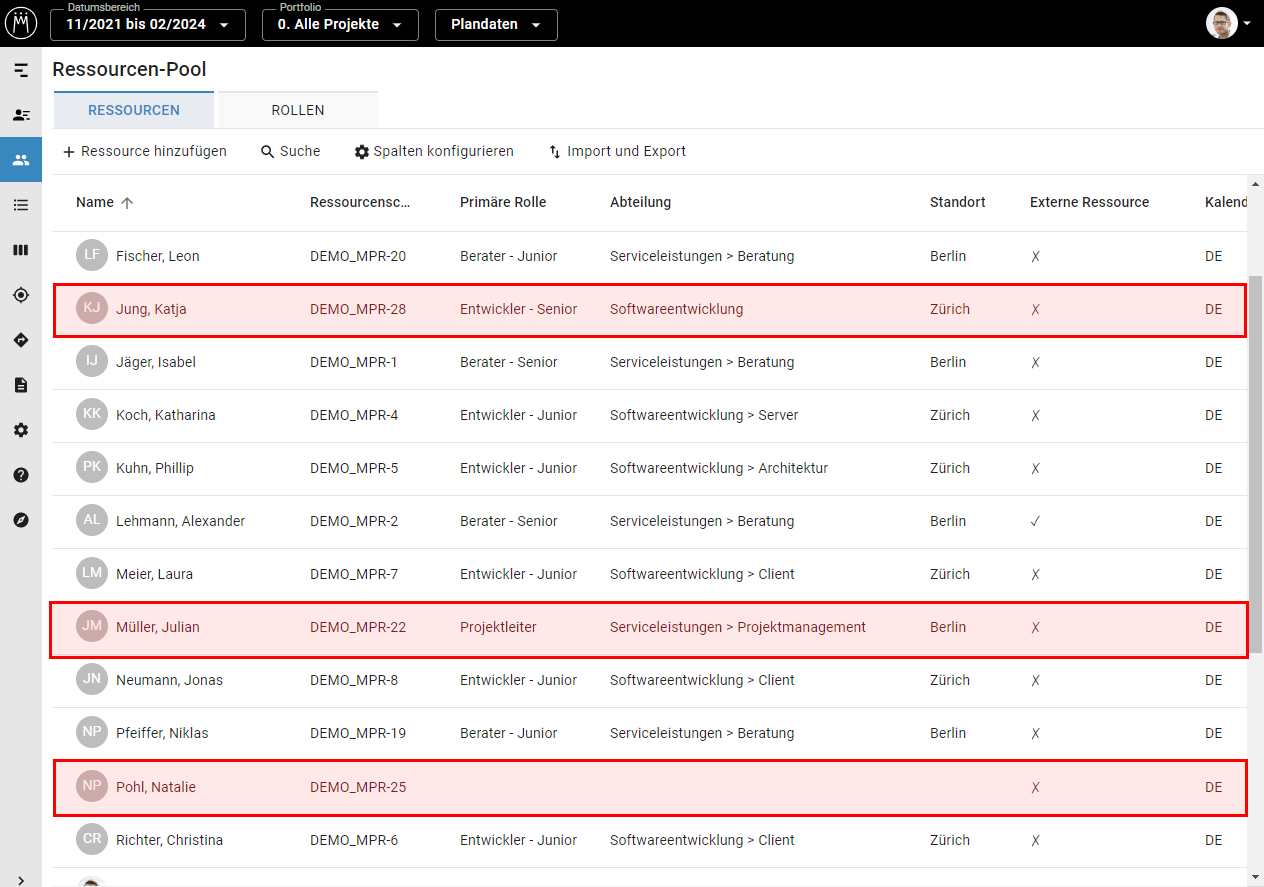Open the Plandaten dropdown
This screenshot has width=1264, height=887.
pos(496,25)
